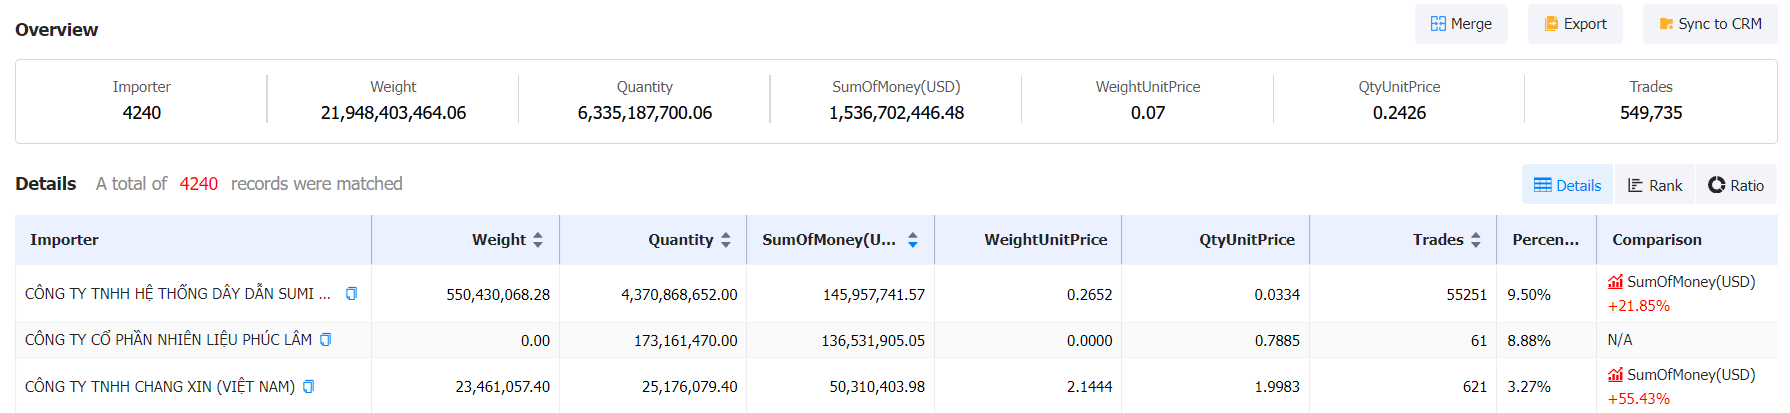Click the Merge button
This screenshot has width=1790, height=413.
point(1460,24)
